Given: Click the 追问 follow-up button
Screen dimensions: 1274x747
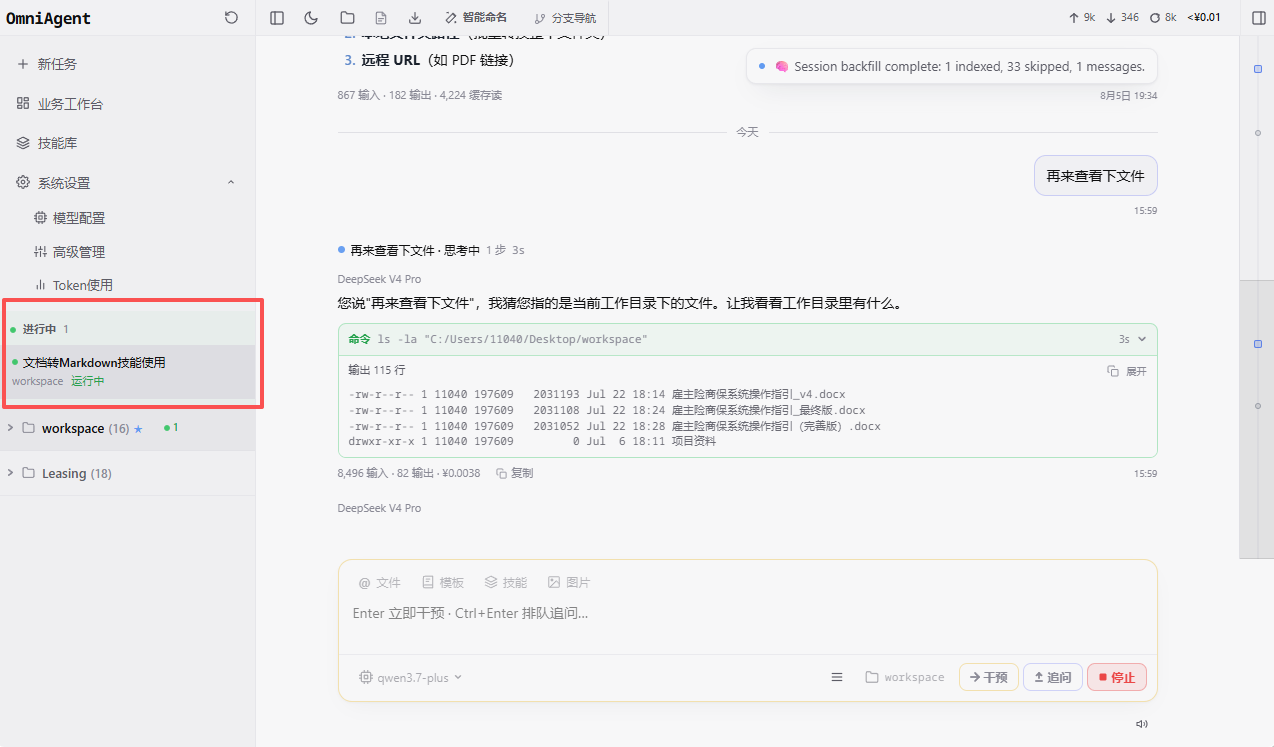Looking at the screenshot, I should click(x=1053, y=677).
